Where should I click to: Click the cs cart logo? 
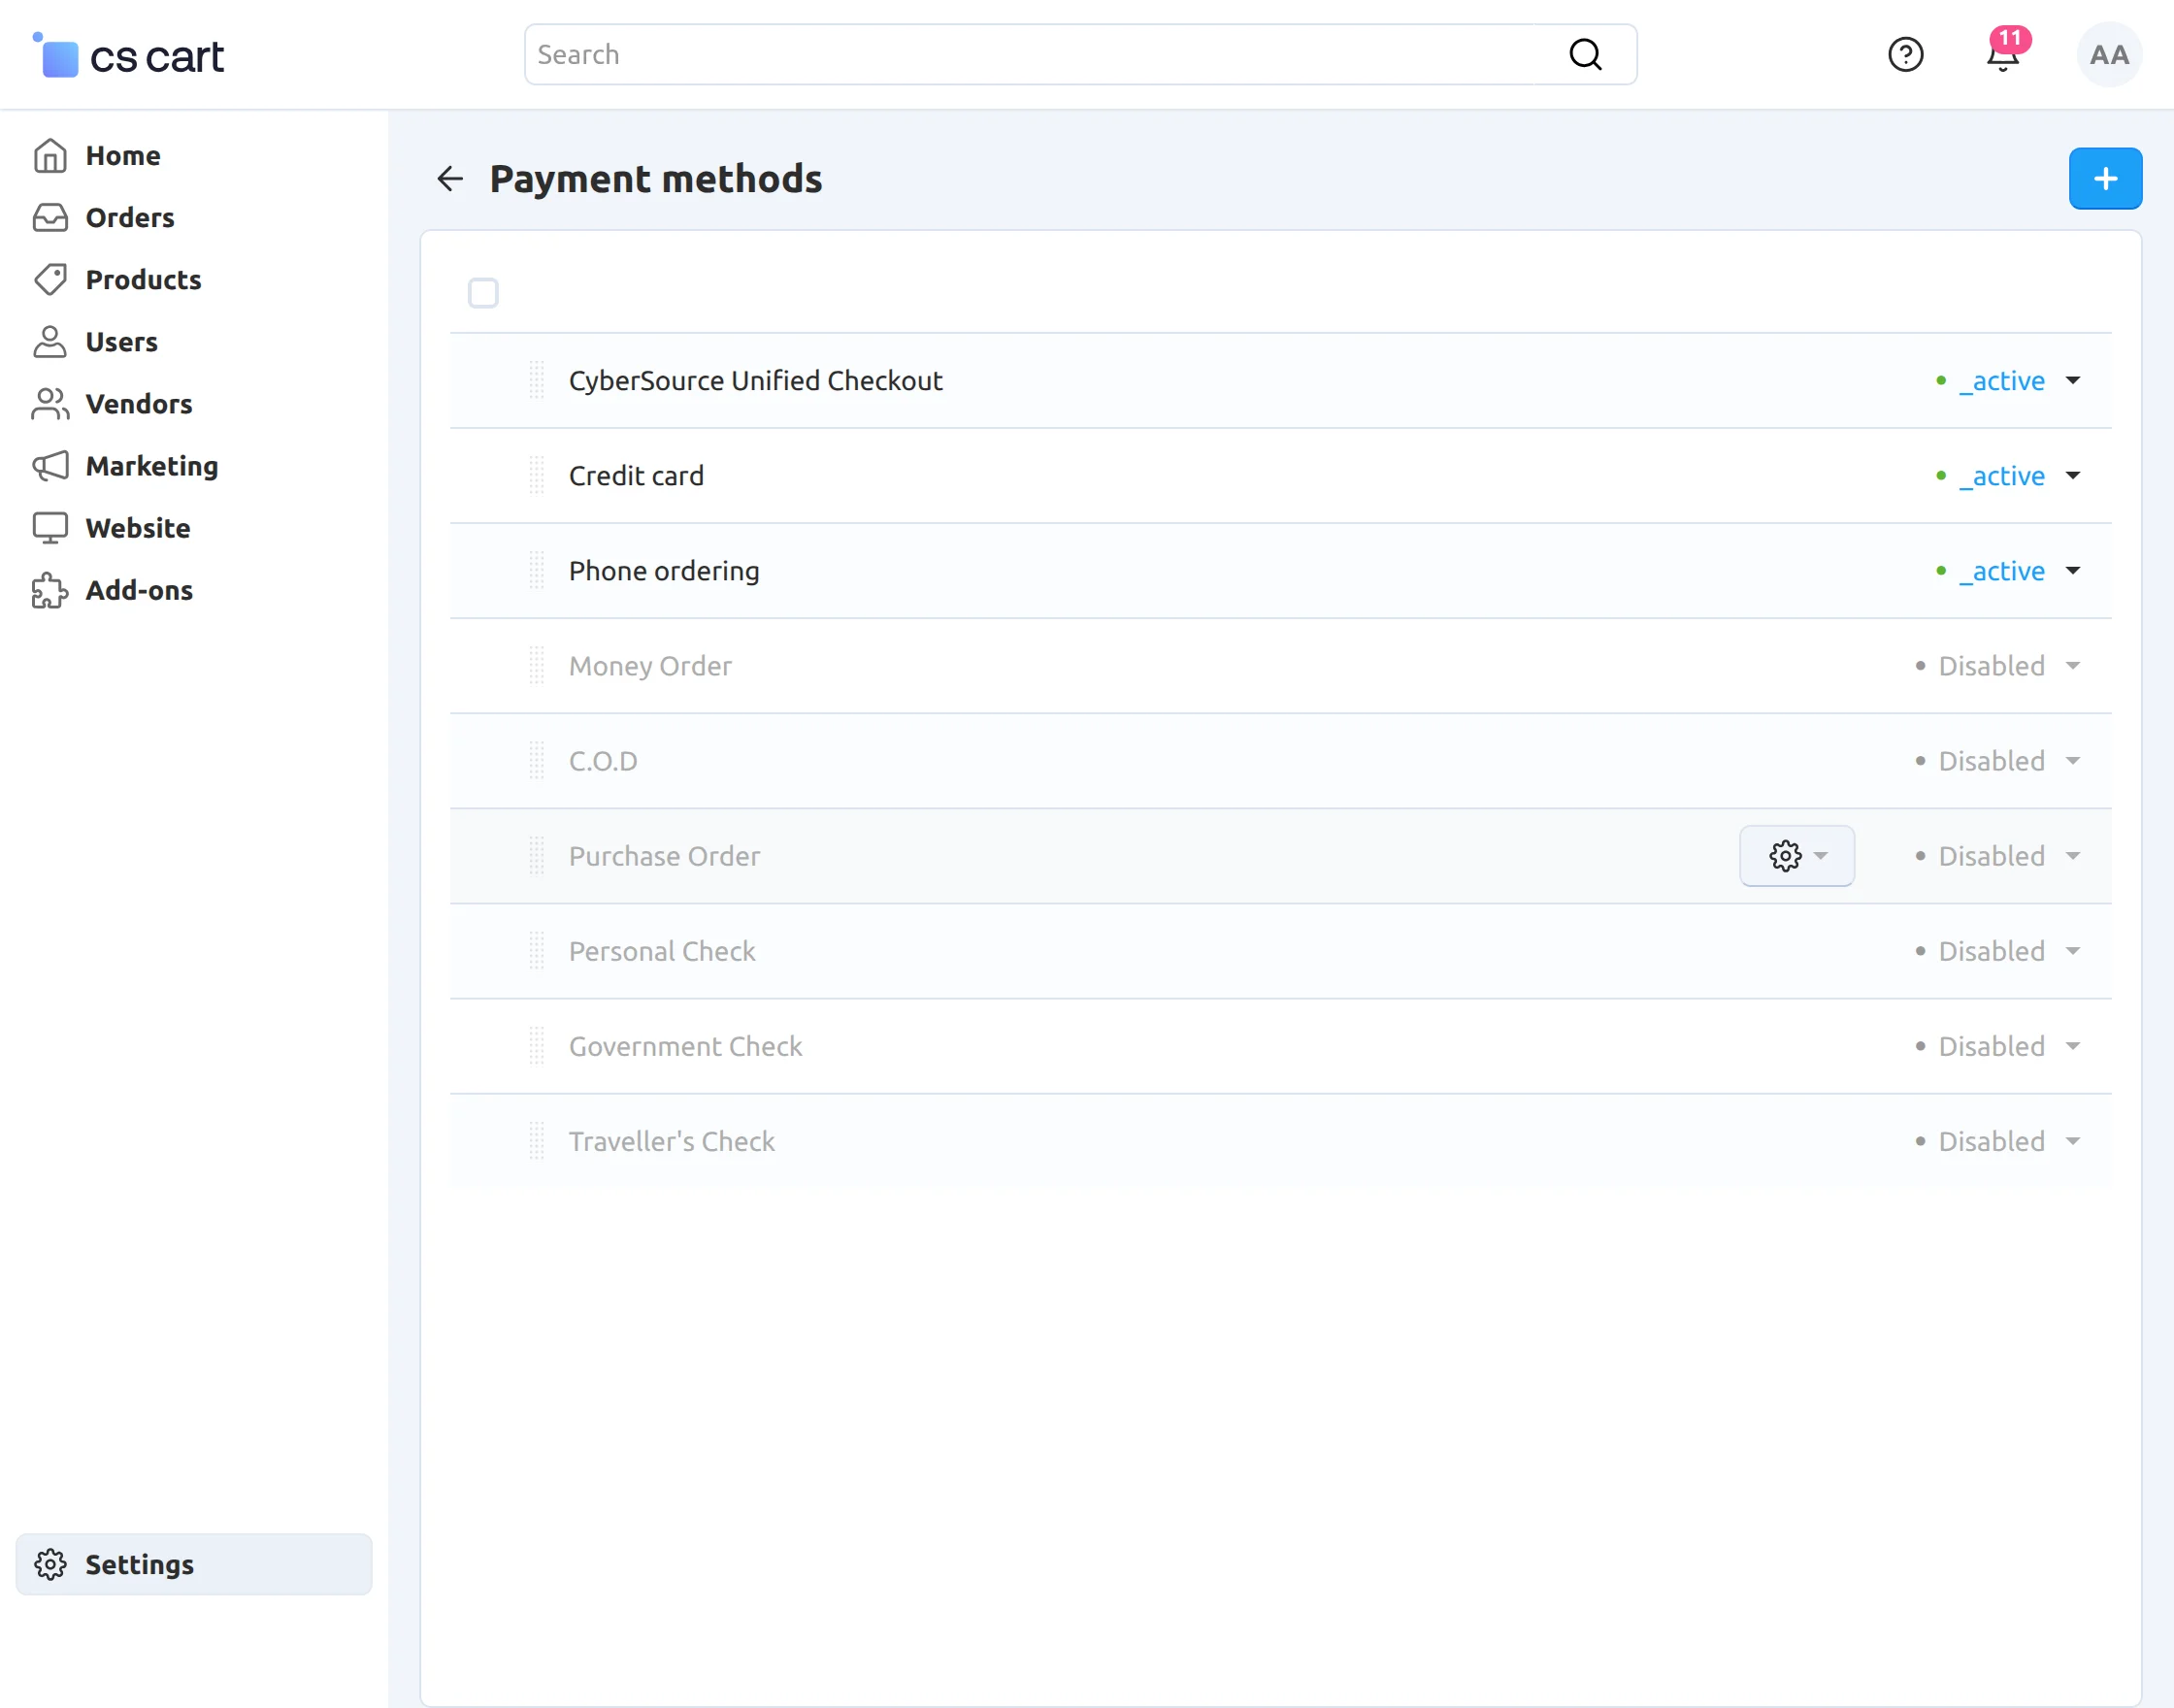[129, 56]
